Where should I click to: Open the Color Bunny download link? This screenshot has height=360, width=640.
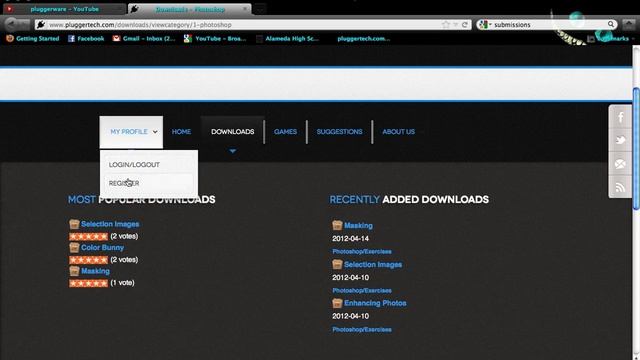102,247
